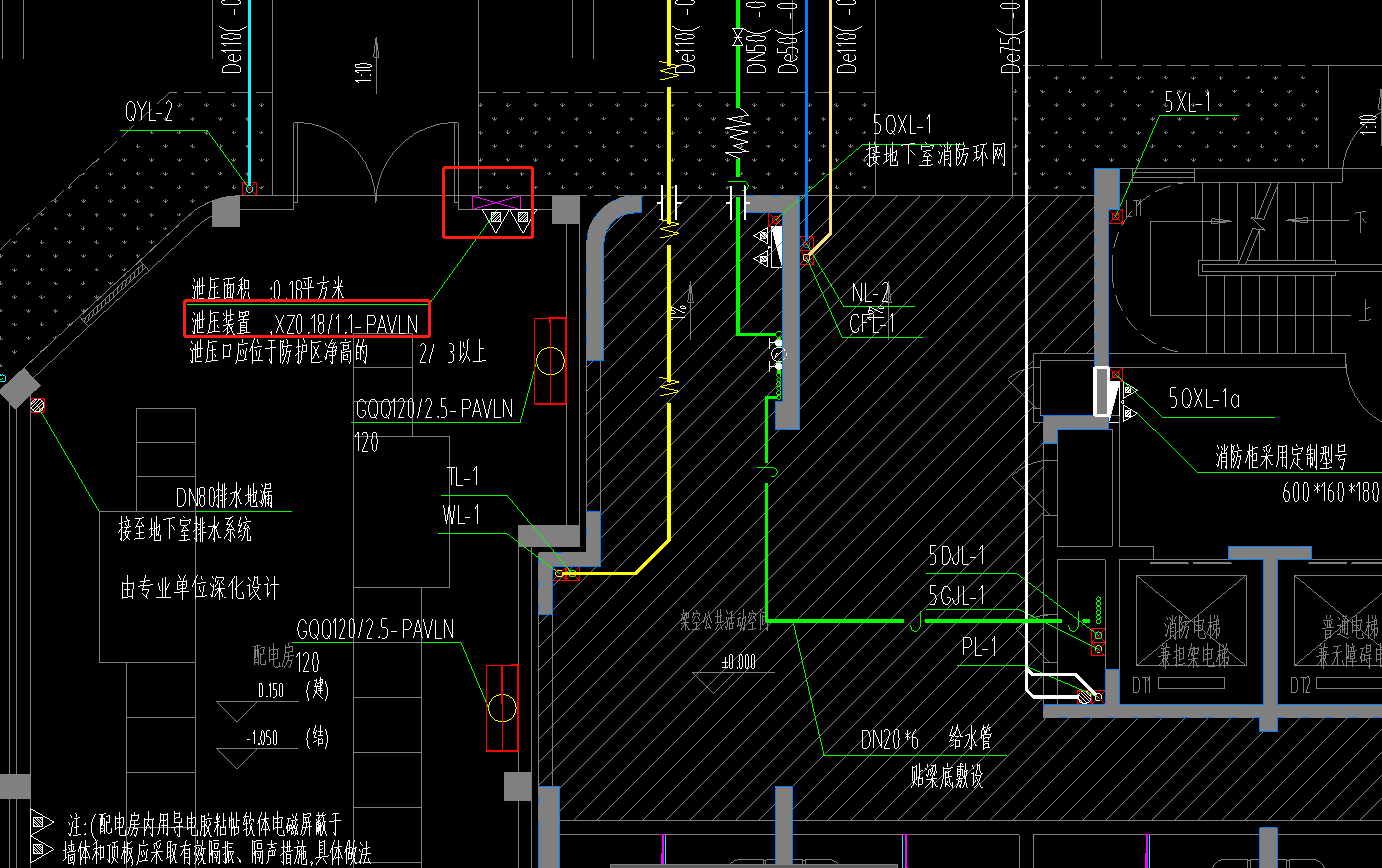Click the DT2 elevator tag
Viewport: 1382px width, 868px height.
(x=1300, y=685)
